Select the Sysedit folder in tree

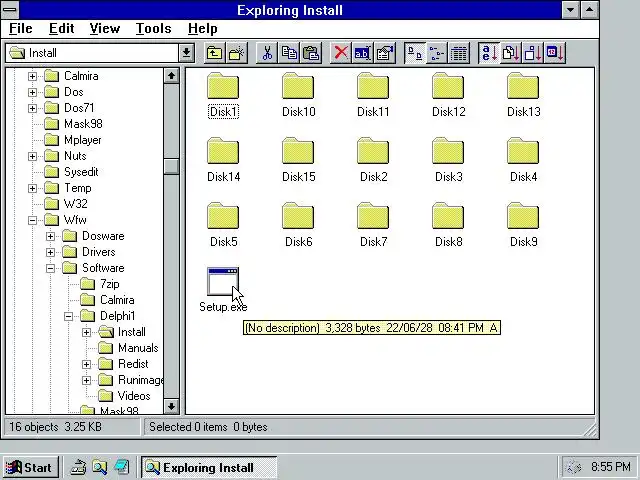click(x=71, y=172)
